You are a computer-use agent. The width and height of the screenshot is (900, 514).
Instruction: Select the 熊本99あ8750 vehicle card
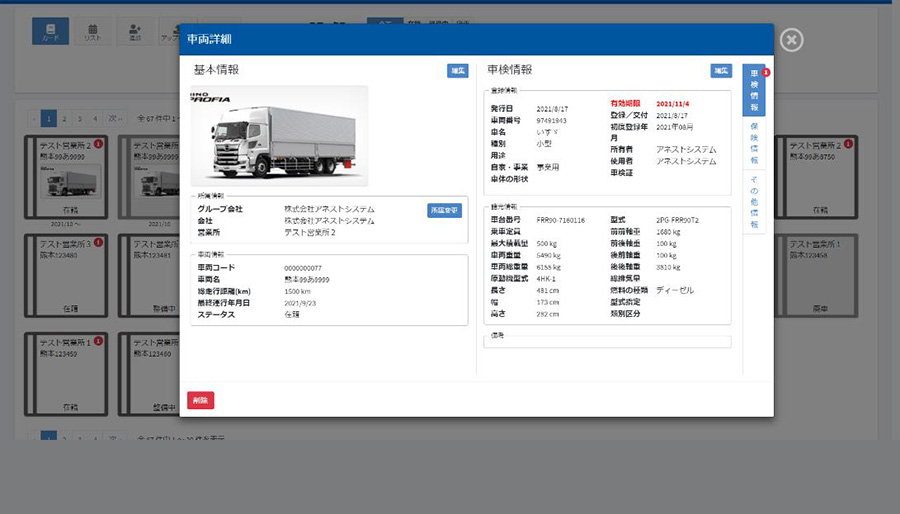point(820,177)
